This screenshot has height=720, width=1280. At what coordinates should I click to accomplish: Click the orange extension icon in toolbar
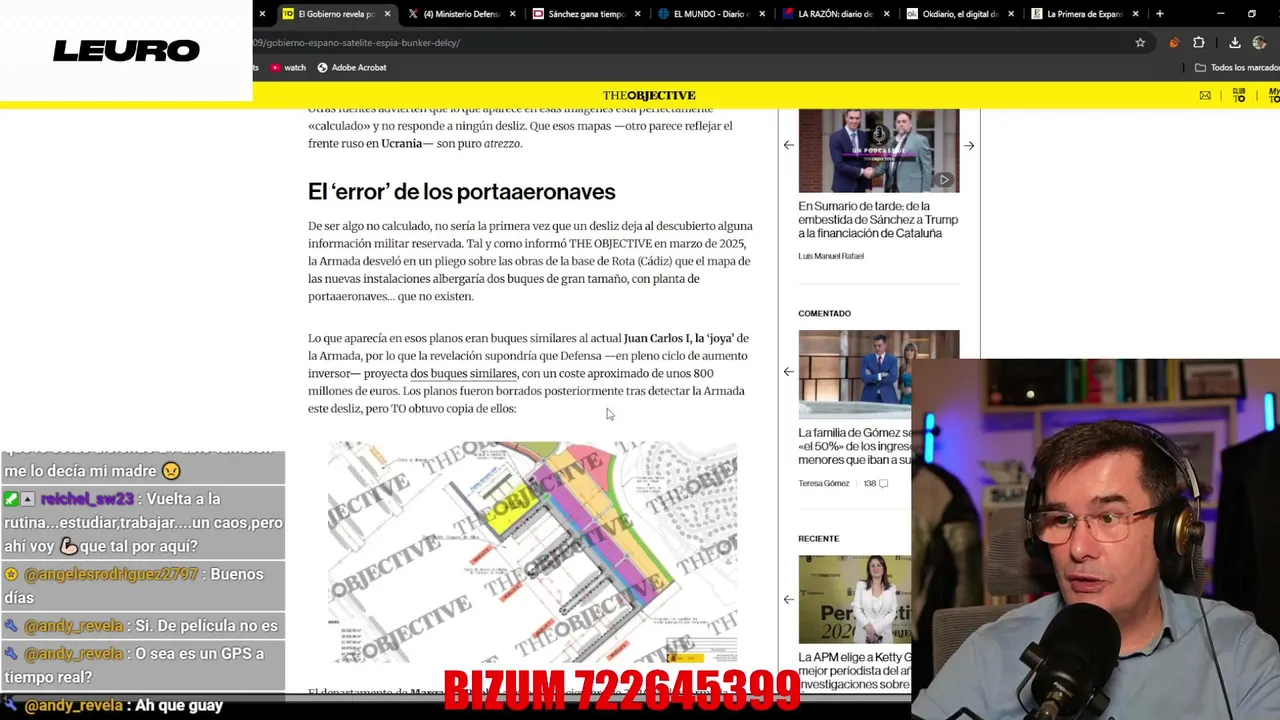[1174, 43]
